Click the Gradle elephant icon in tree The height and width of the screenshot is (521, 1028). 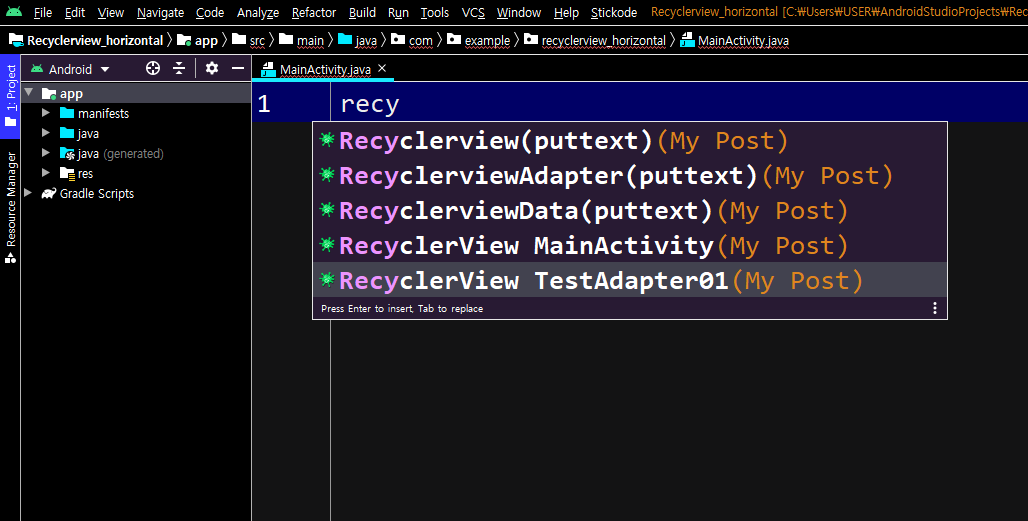(x=49, y=193)
